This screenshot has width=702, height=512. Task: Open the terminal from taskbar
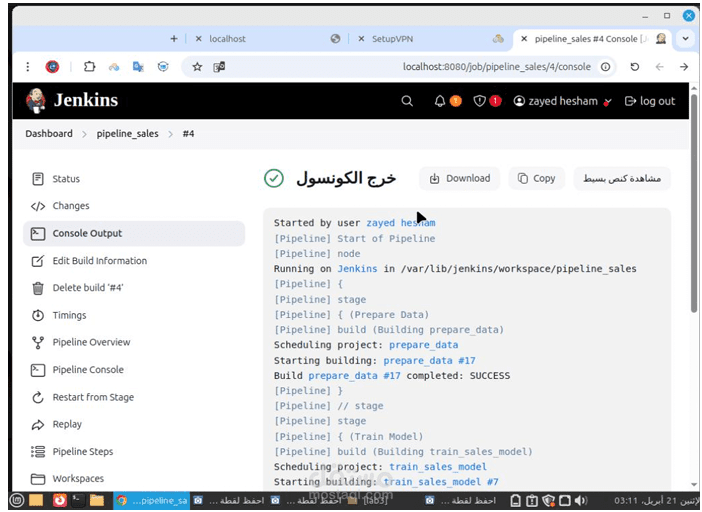coord(78,500)
